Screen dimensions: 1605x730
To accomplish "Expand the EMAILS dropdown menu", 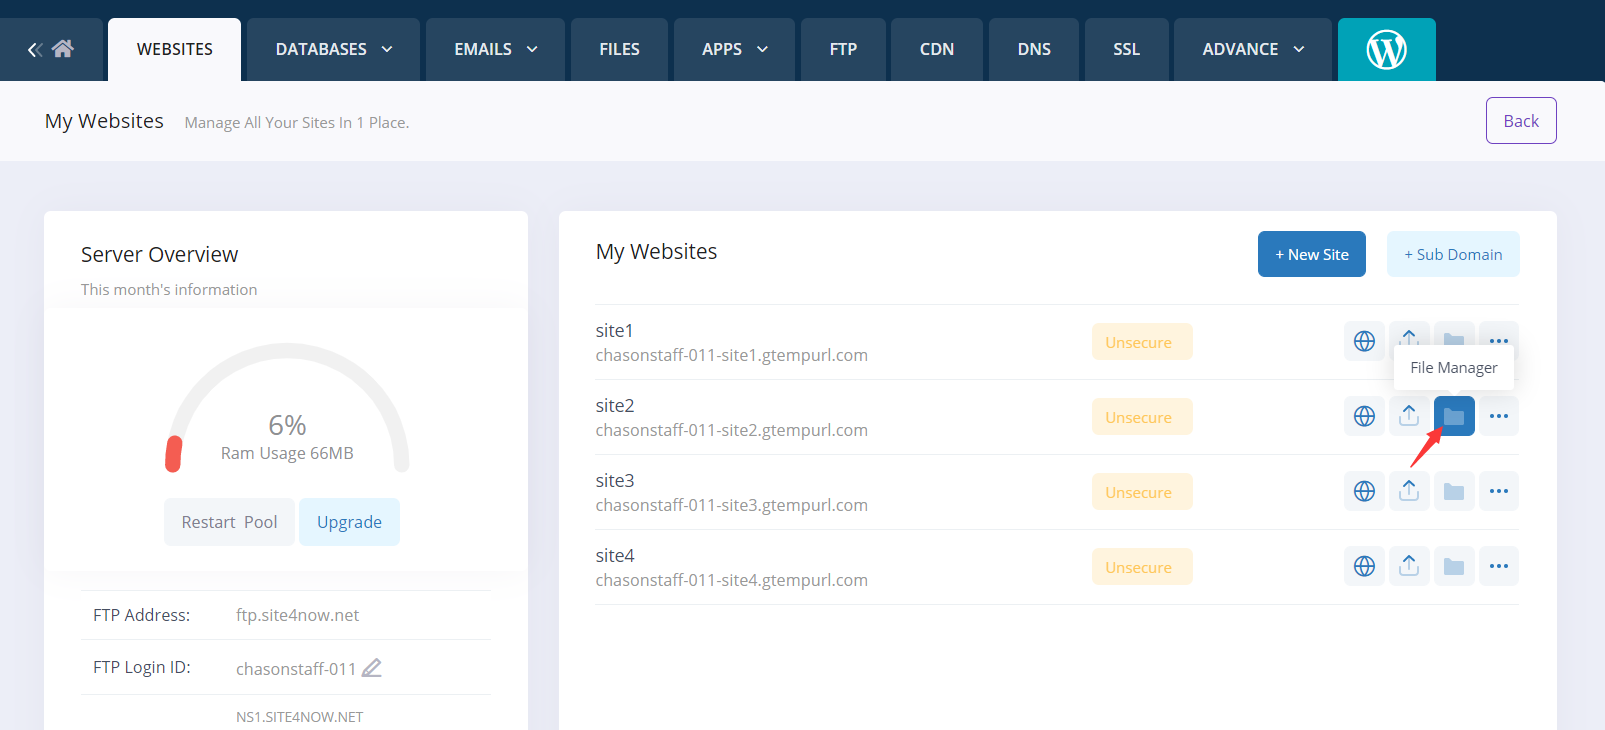I will pyautogui.click(x=495, y=49).
